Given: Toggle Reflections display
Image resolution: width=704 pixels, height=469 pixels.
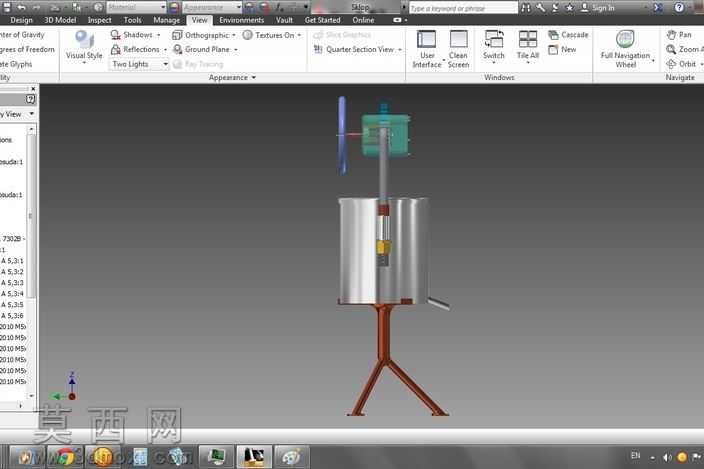Looking at the screenshot, I should 135,49.
